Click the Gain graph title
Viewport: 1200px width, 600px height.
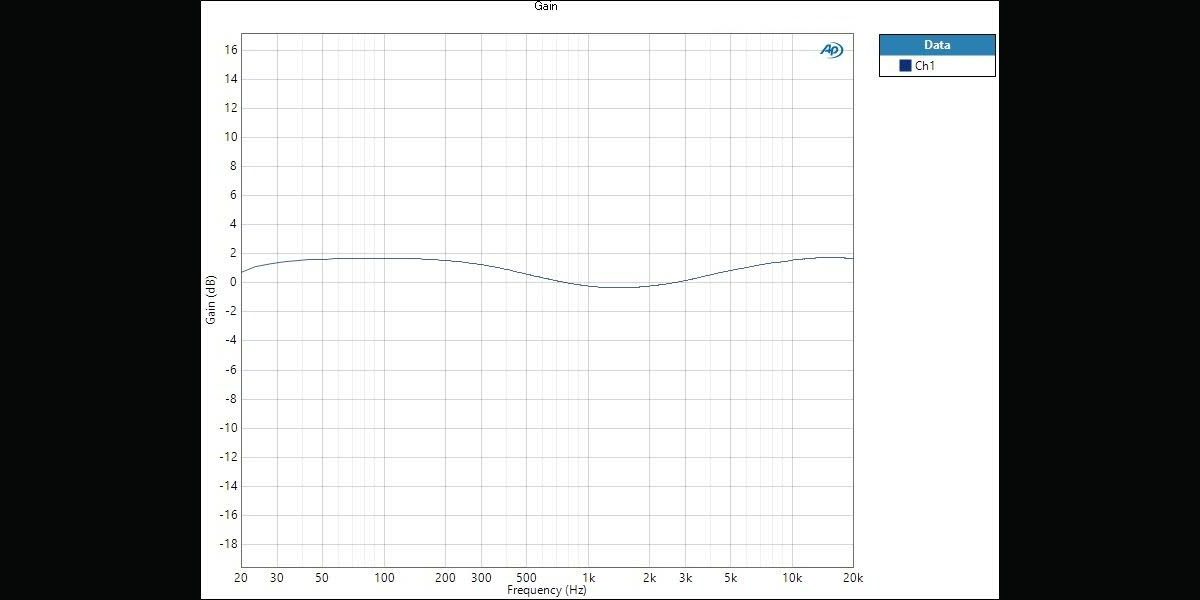point(546,6)
